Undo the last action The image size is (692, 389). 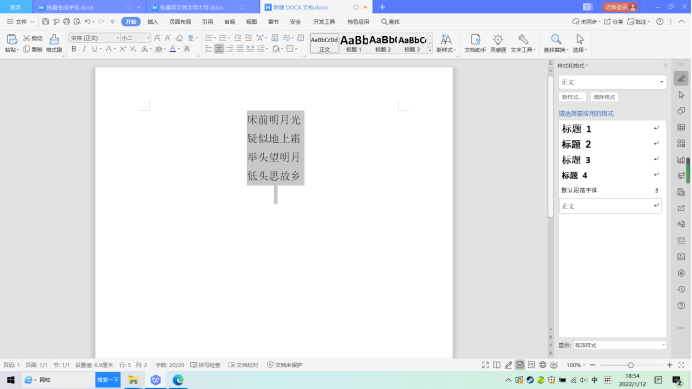tap(88, 22)
